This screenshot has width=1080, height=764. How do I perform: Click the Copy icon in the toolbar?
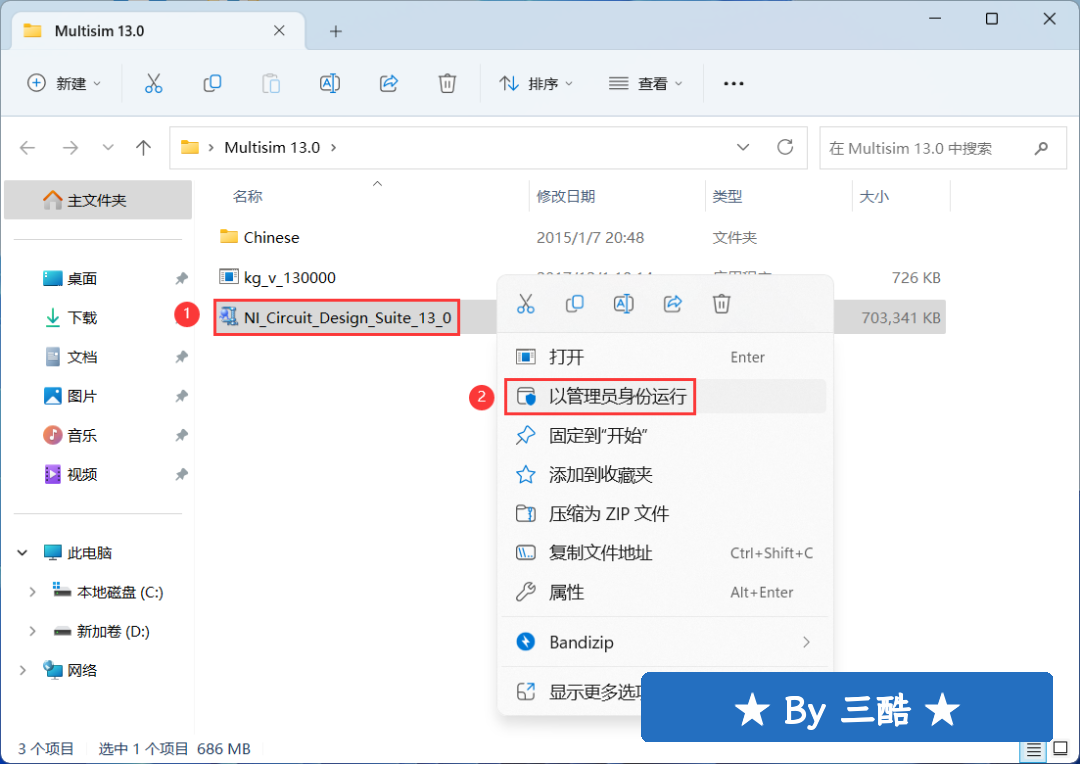tap(212, 83)
